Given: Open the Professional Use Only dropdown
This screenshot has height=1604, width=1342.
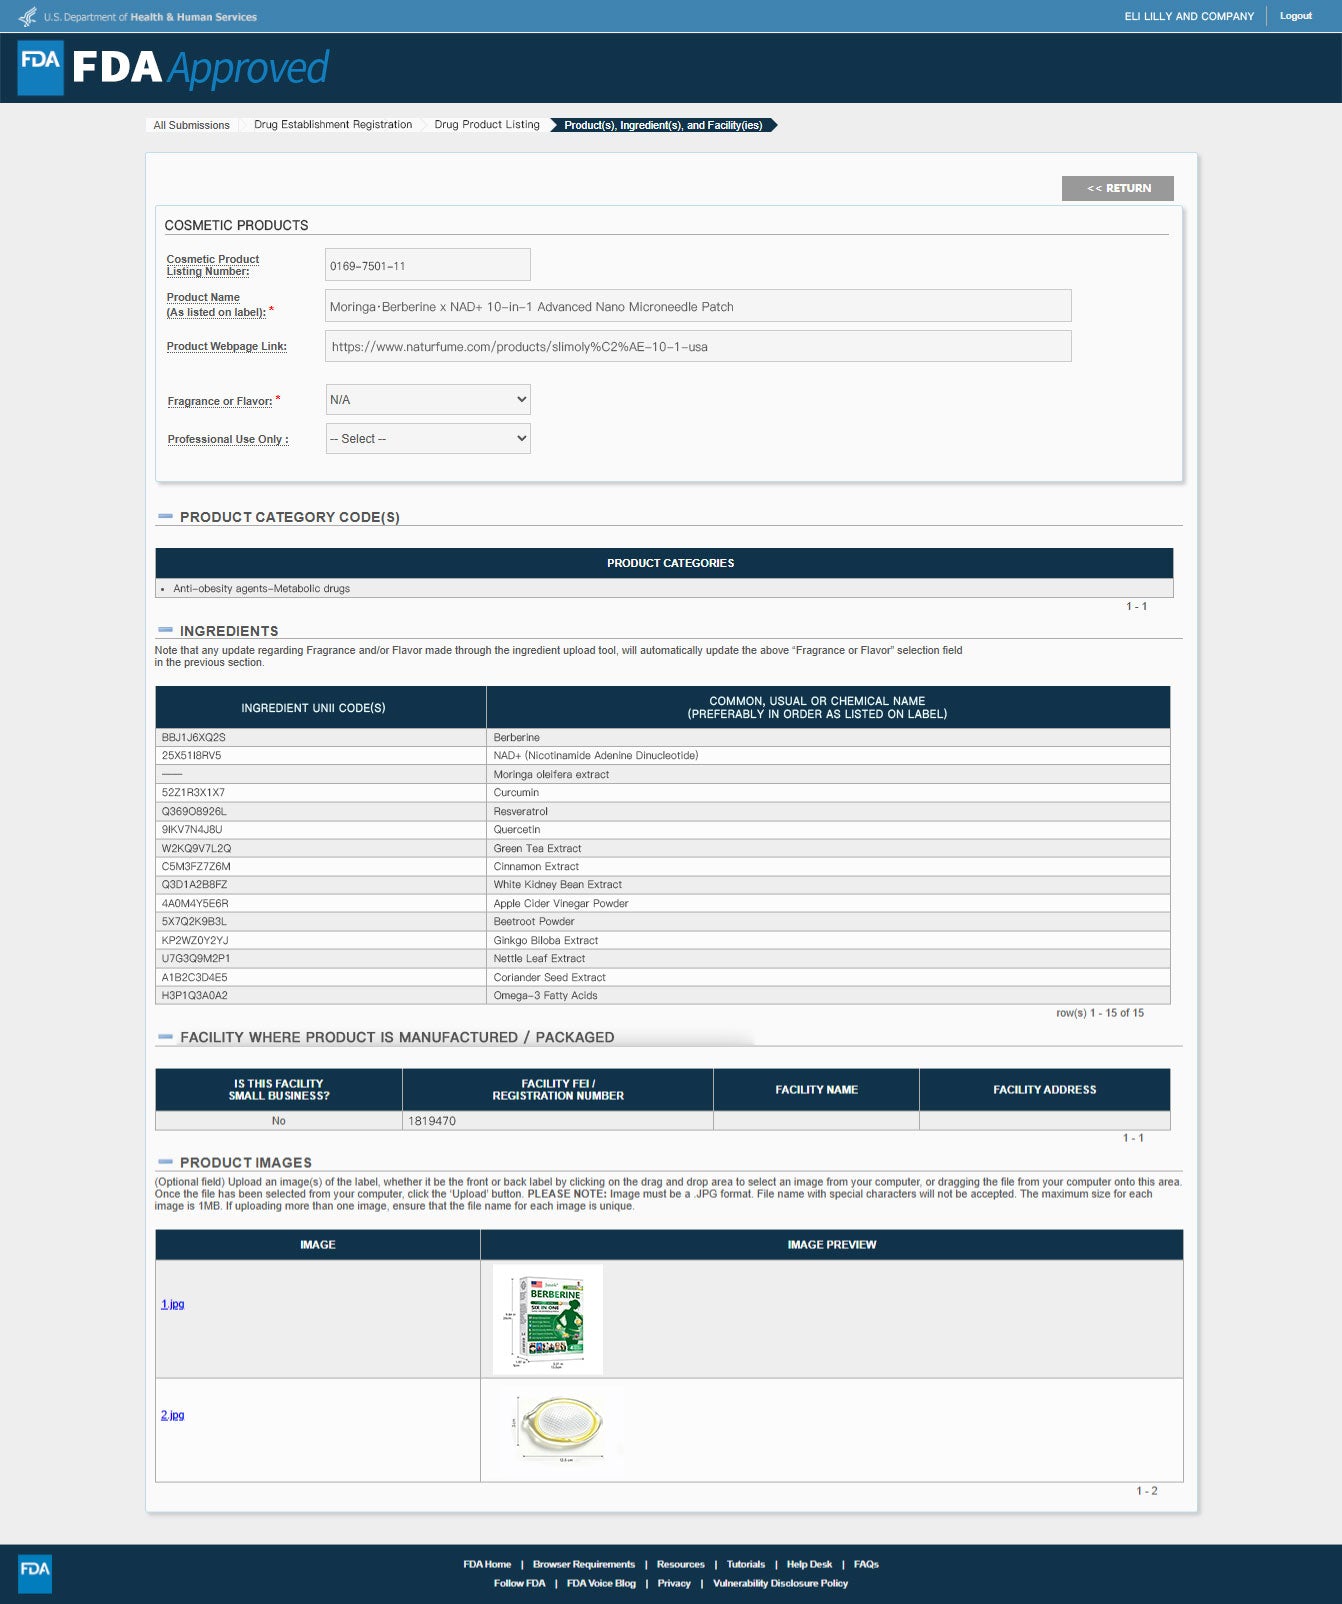Looking at the screenshot, I should [x=428, y=439].
